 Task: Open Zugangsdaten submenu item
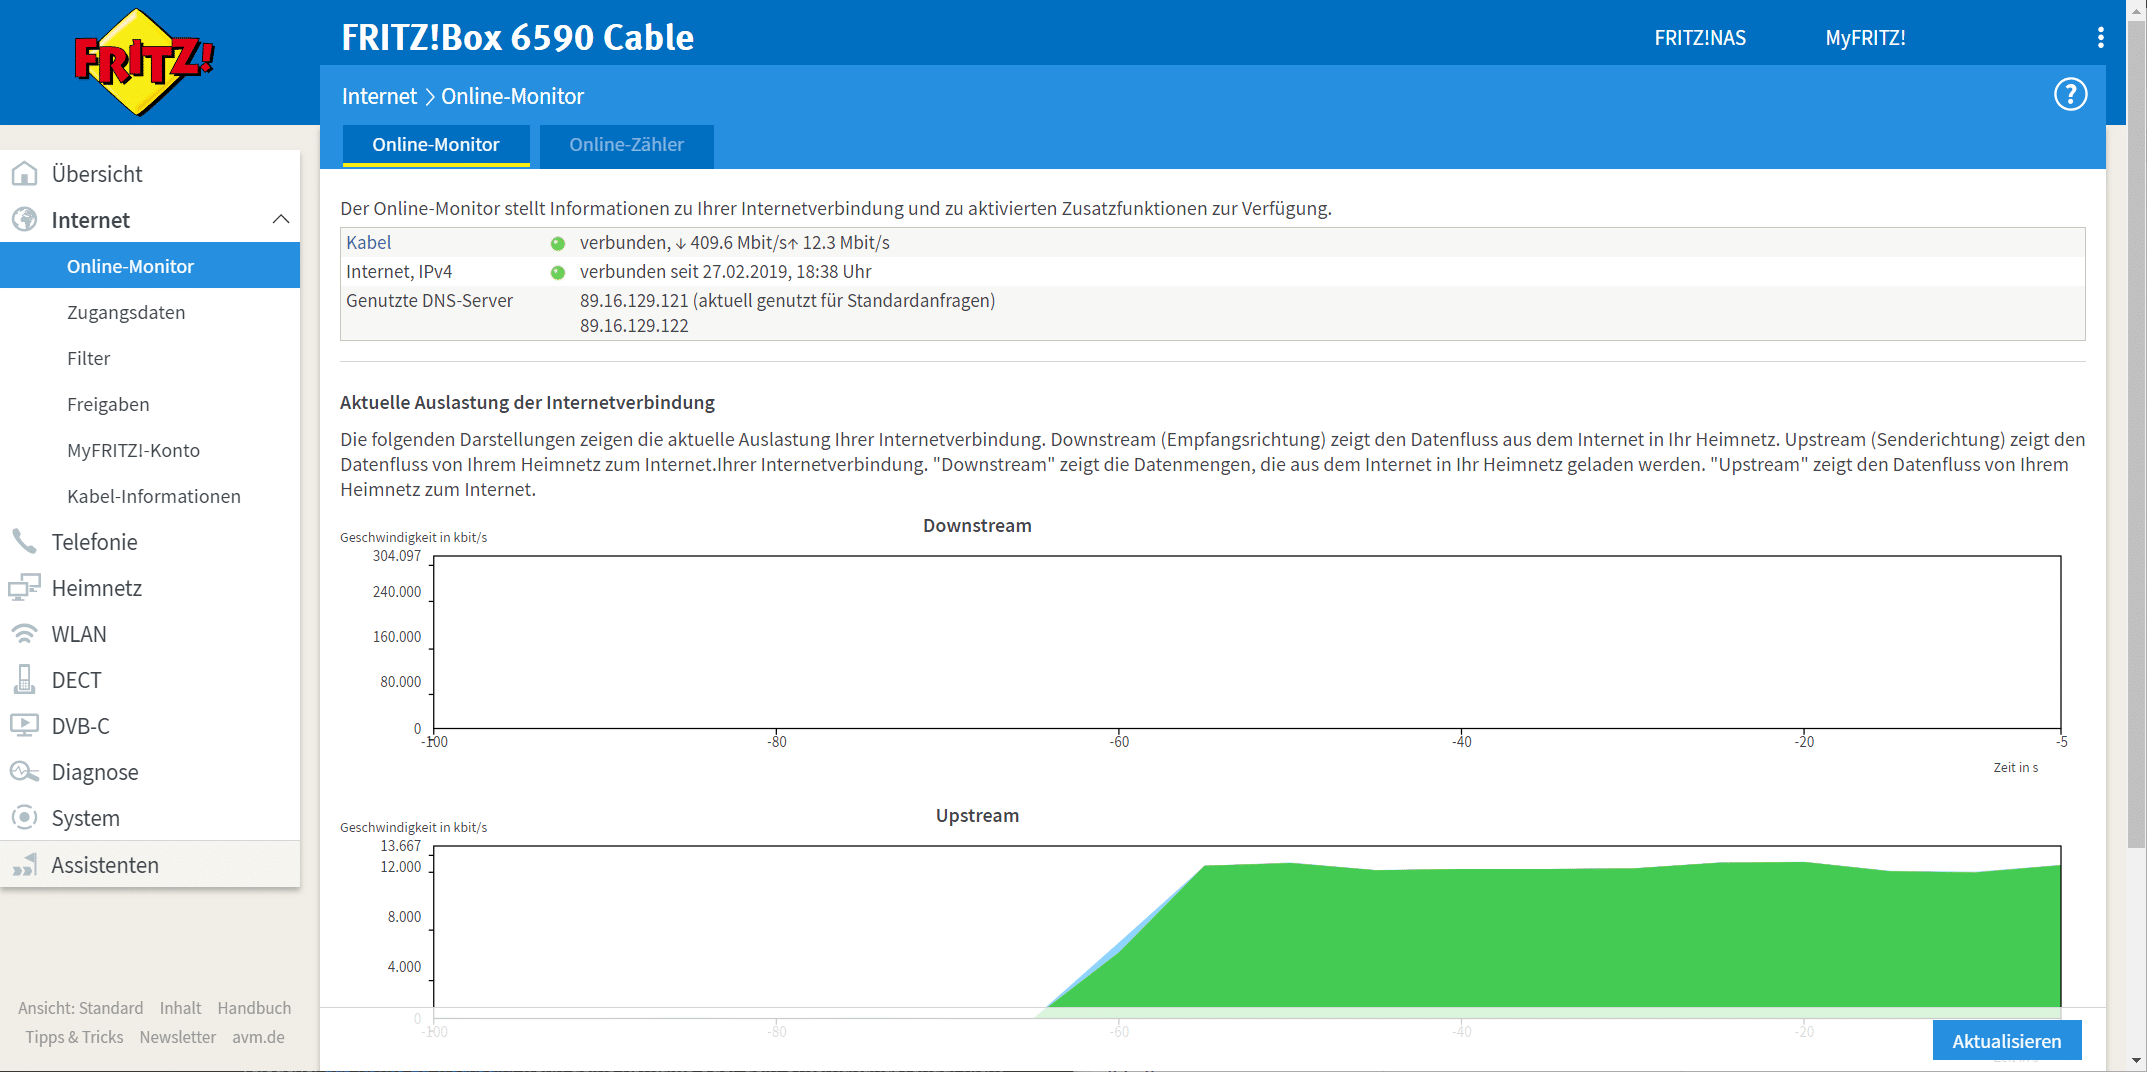(x=126, y=312)
